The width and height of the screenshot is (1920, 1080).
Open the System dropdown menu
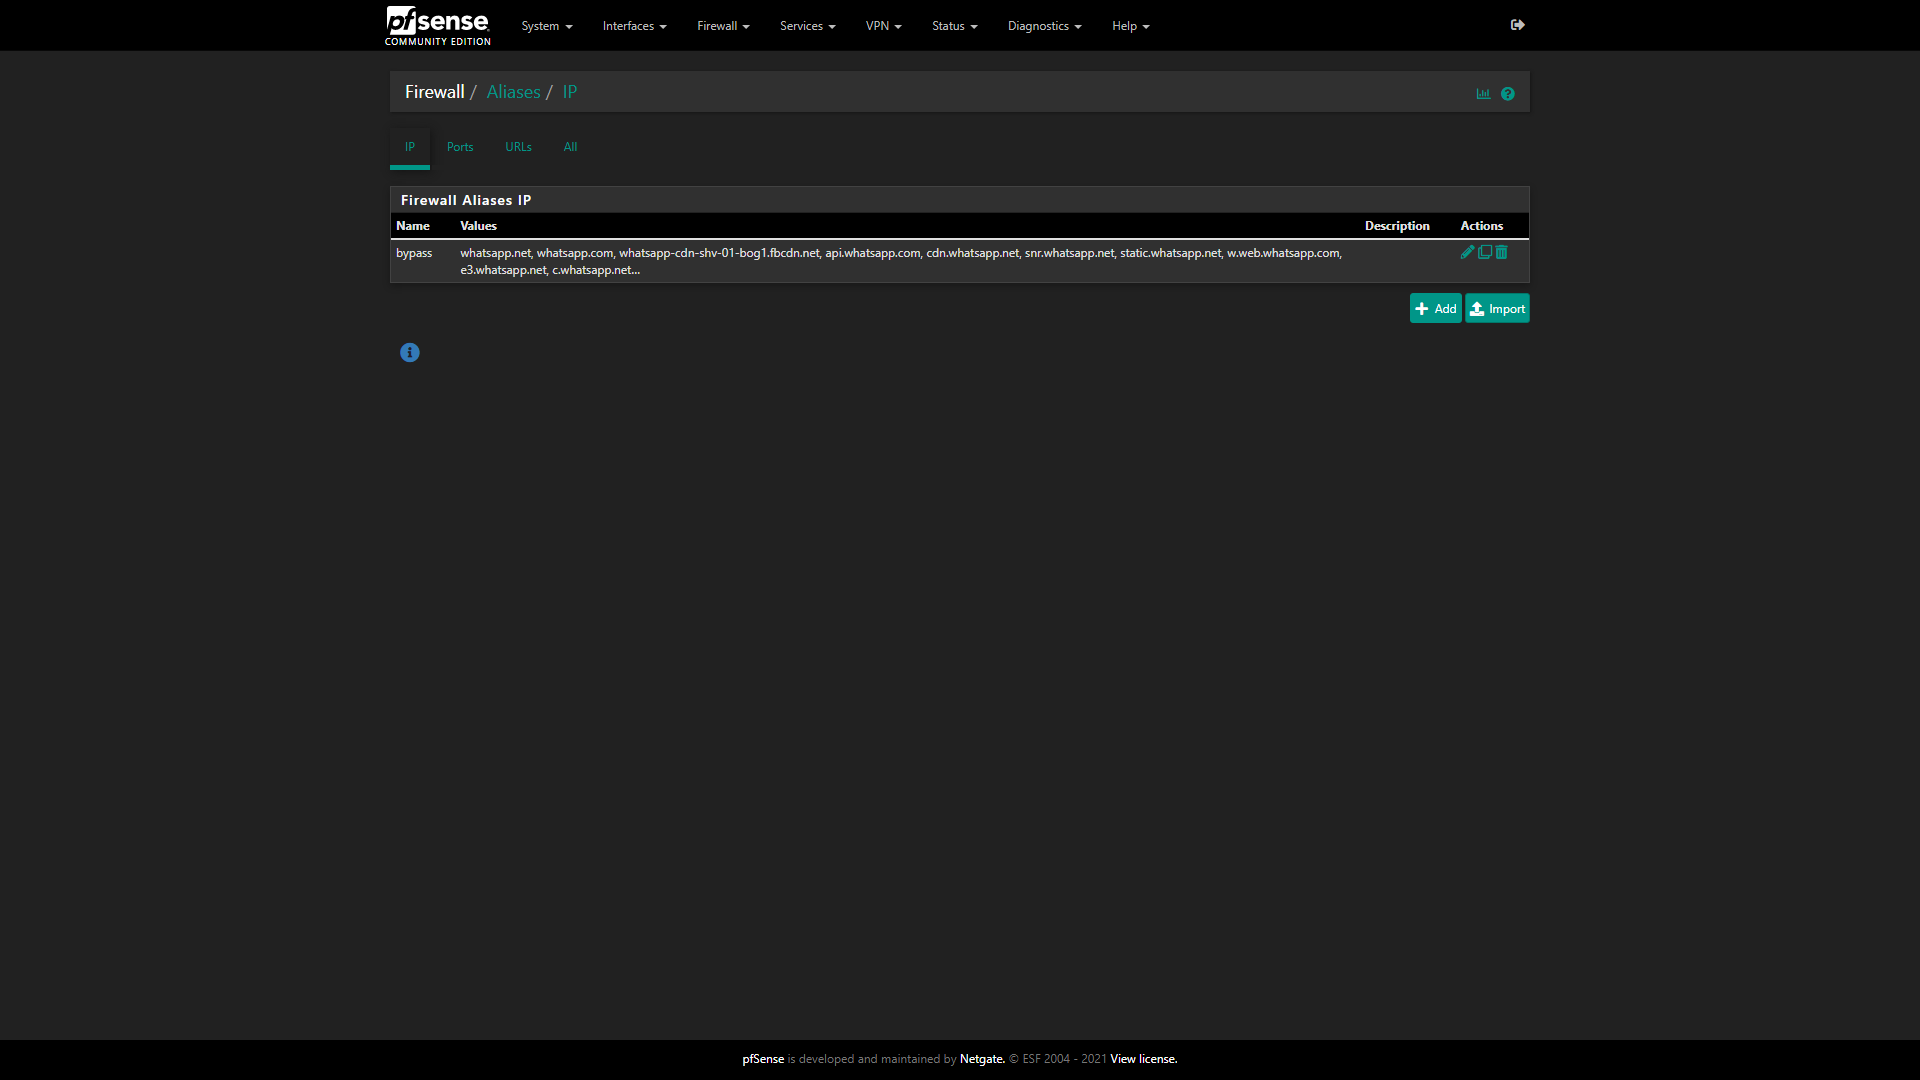(547, 26)
